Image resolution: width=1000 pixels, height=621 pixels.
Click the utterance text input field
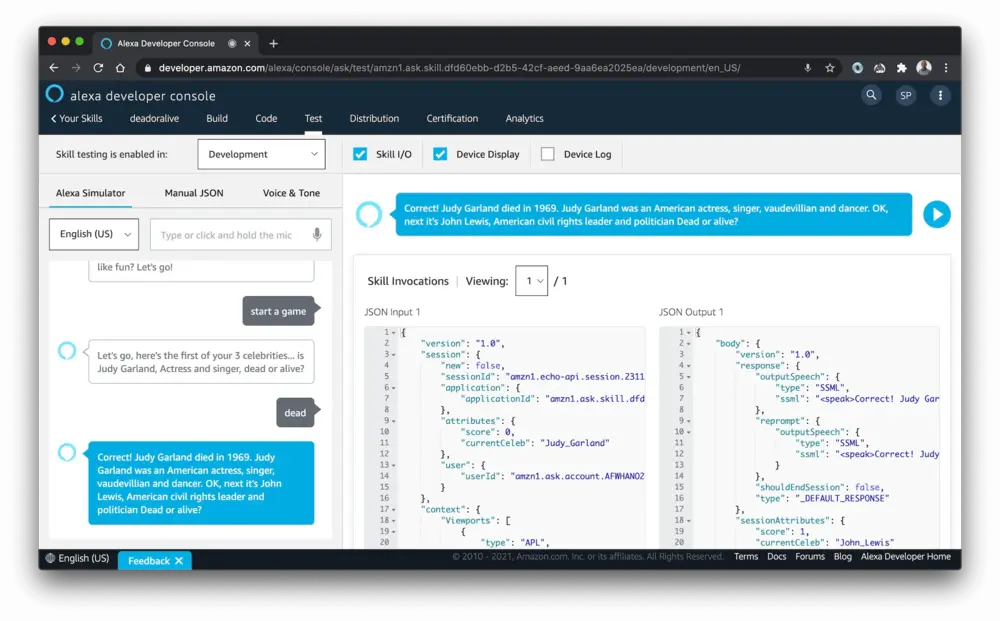tap(228, 235)
